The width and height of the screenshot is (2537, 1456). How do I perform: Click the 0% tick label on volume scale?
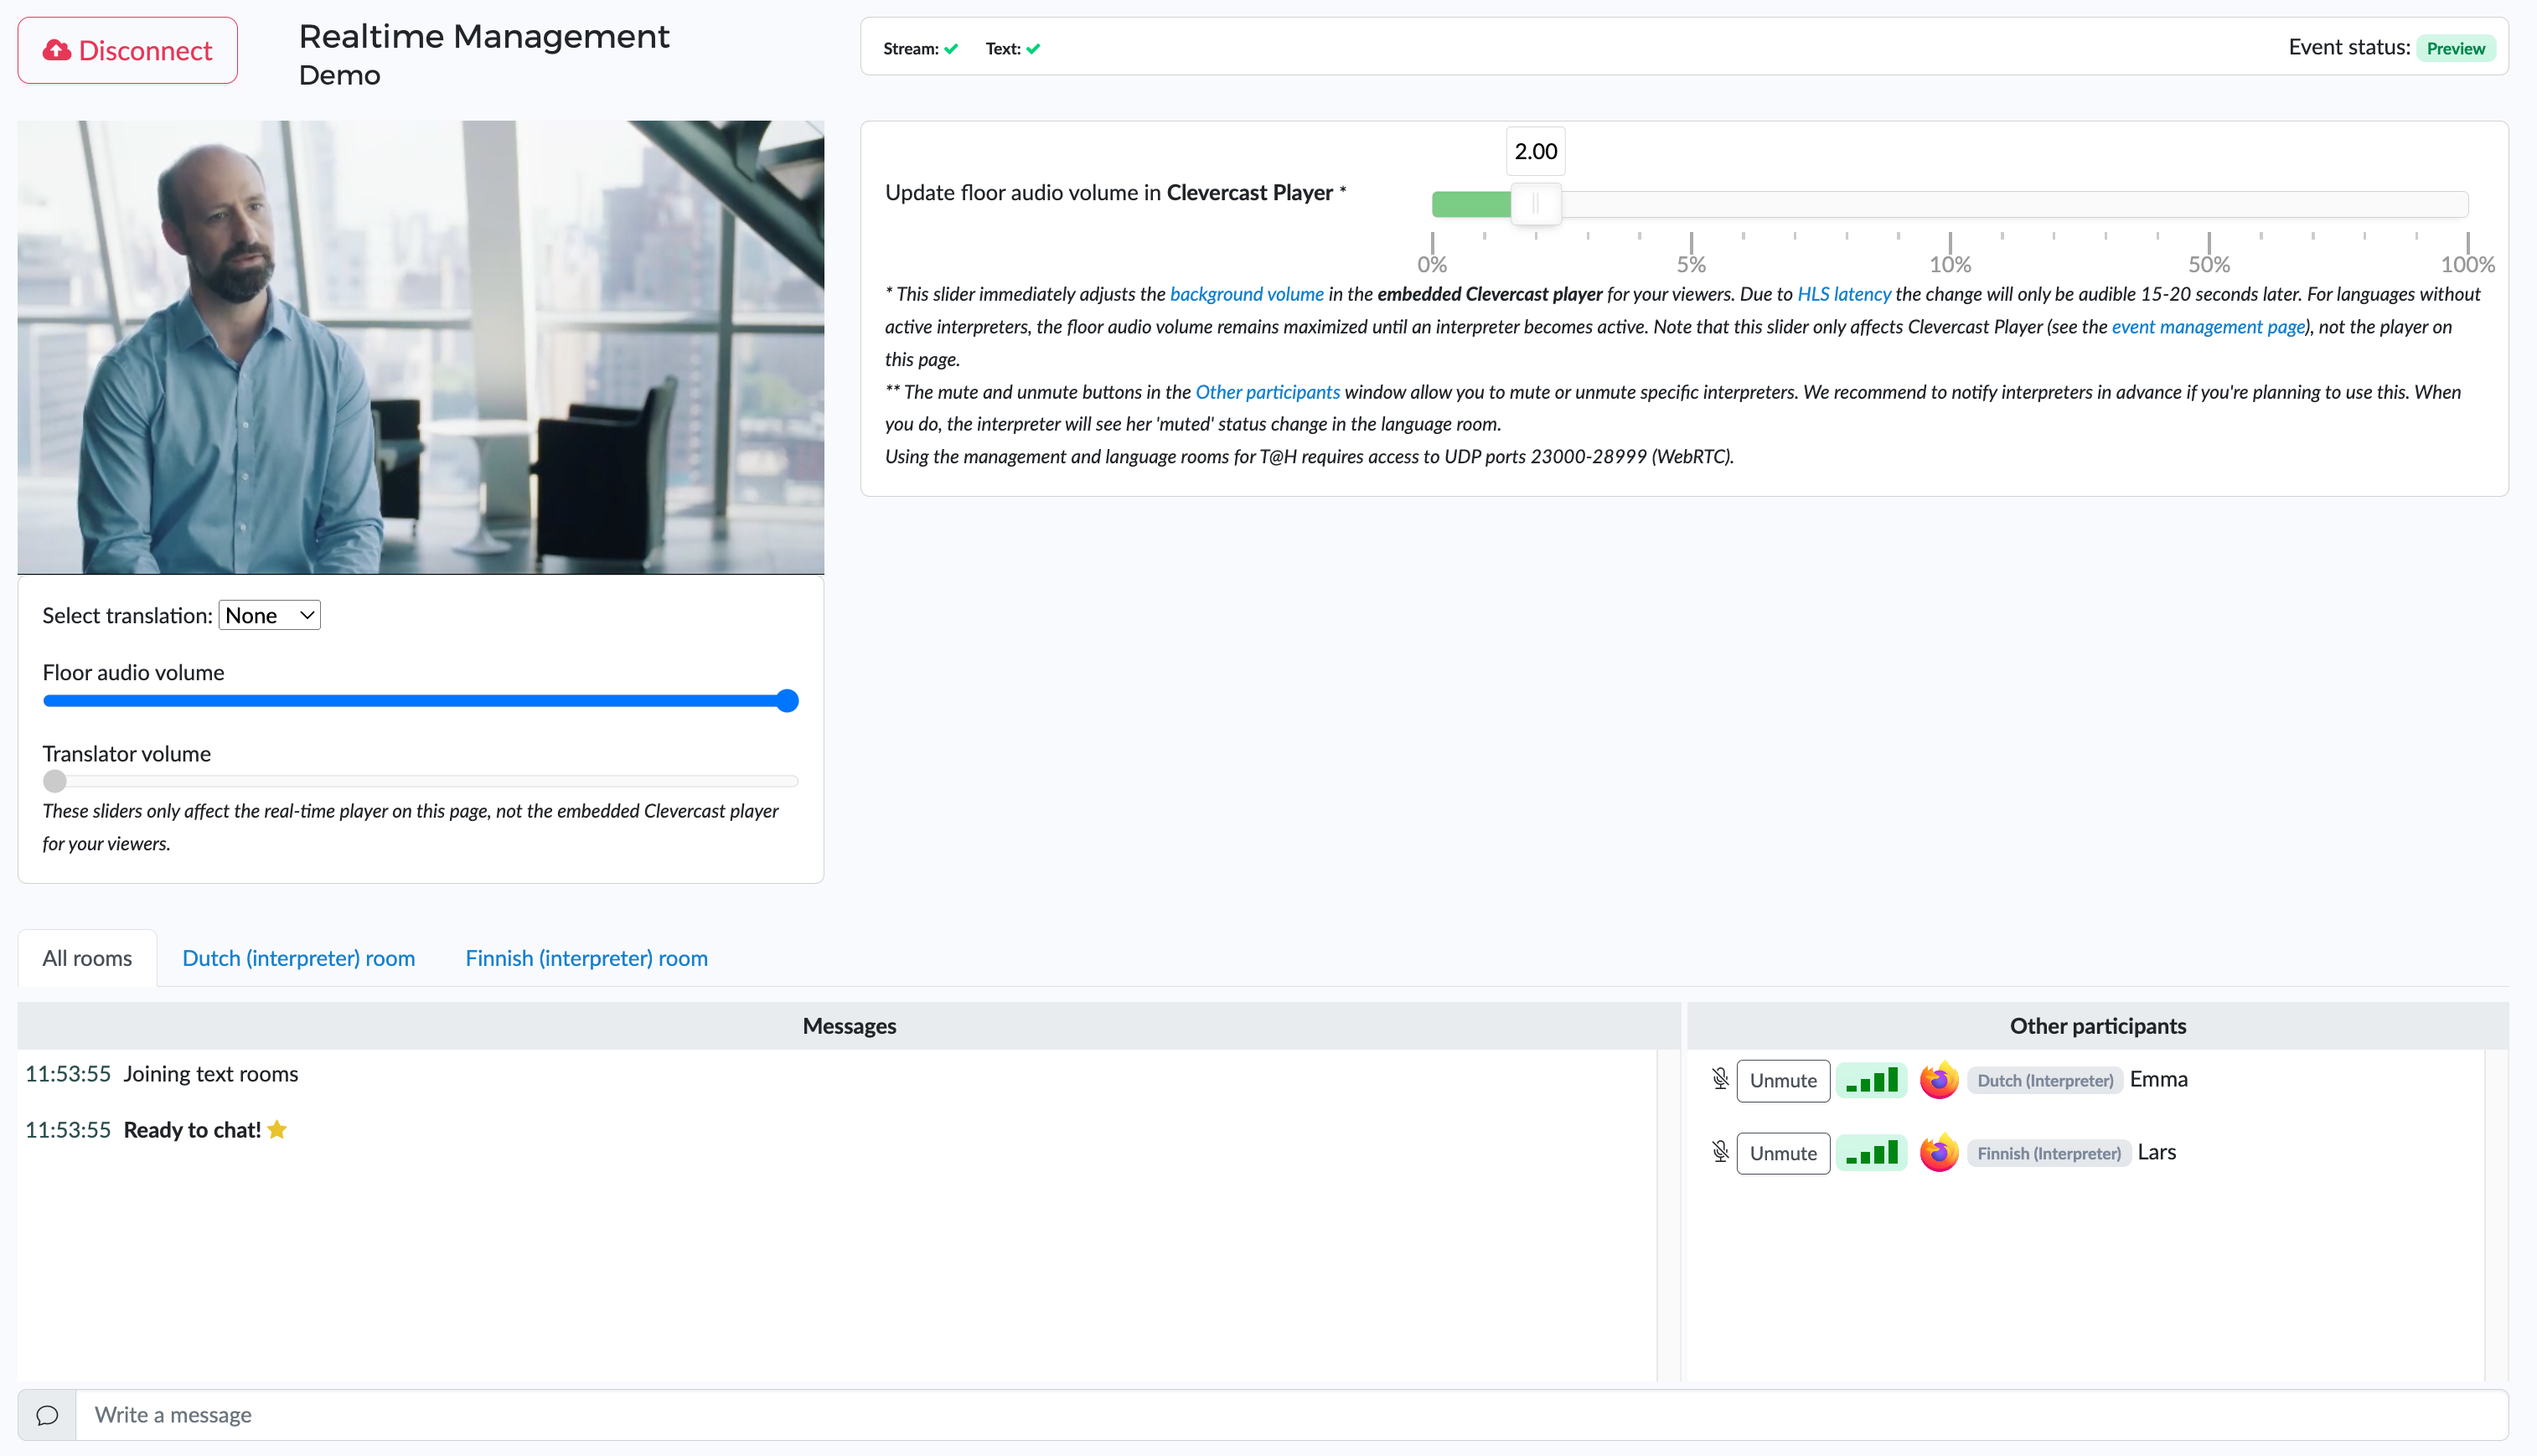point(1432,264)
